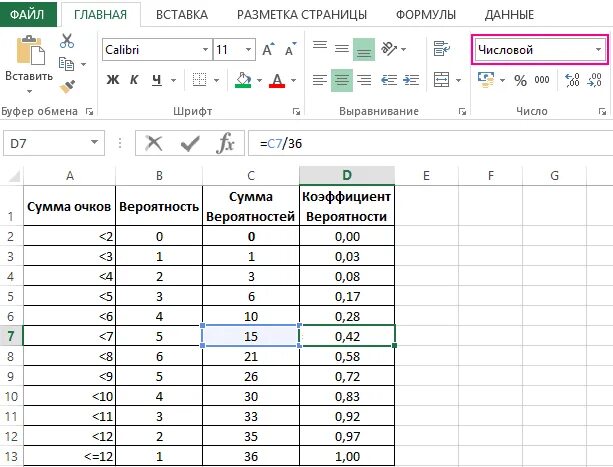Select cell D13 containing 1,00
The image size is (613, 467).
coord(347,456)
